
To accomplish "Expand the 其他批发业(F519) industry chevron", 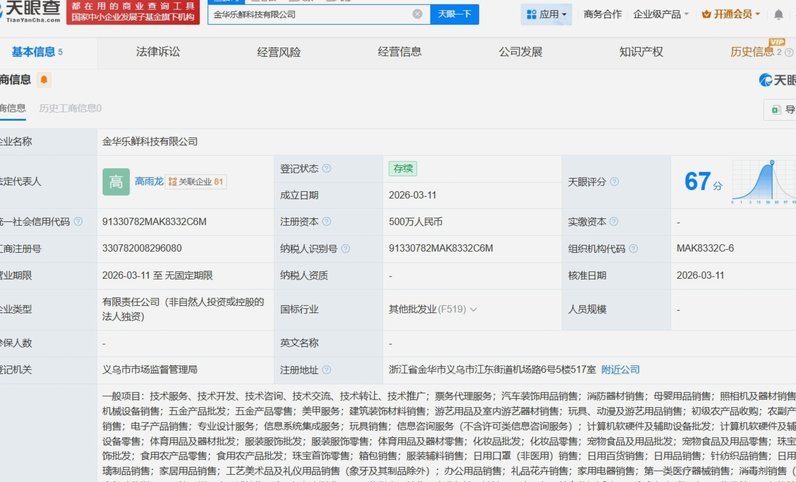I will (473, 309).
